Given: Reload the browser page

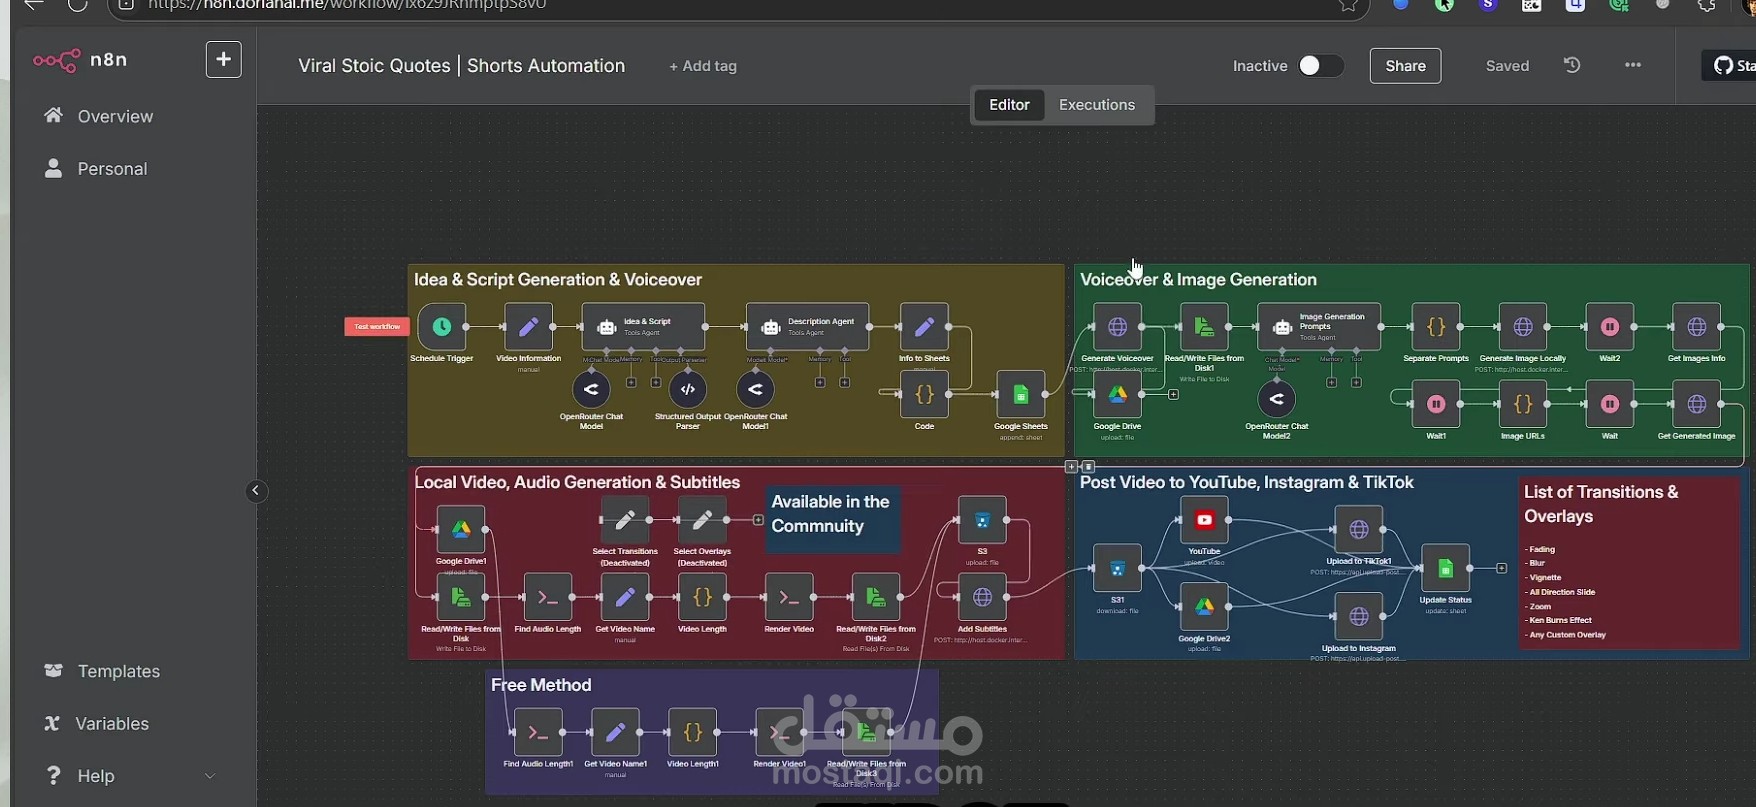Looking at the screenshot, I should (x=78, y=6).
